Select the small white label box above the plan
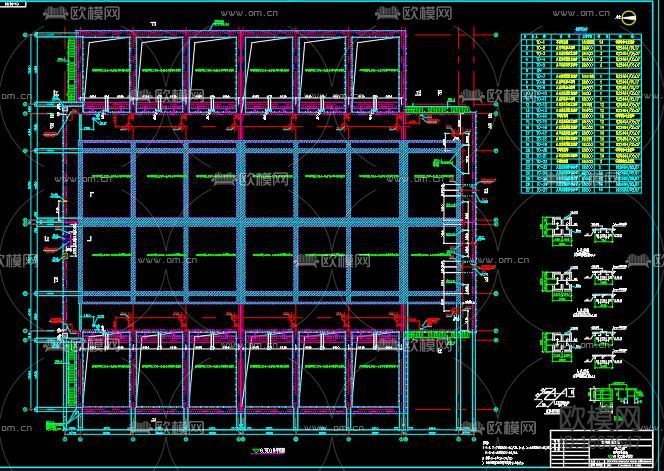The image size is (664, 471). coord(12,4)
